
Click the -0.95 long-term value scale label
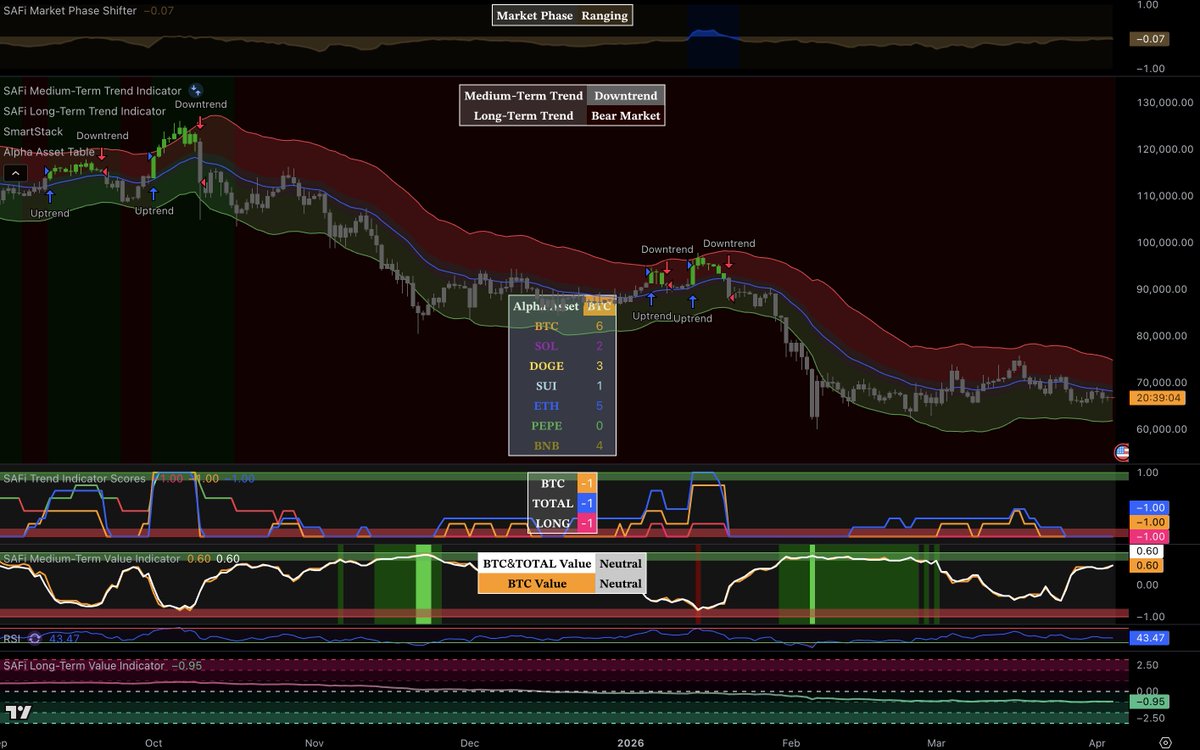1148,702
